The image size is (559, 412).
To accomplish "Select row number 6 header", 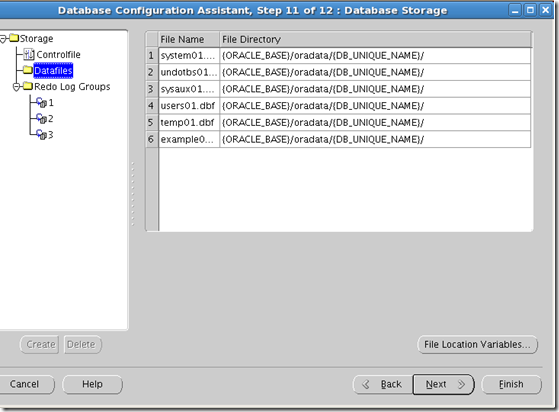I will (152, 139).
